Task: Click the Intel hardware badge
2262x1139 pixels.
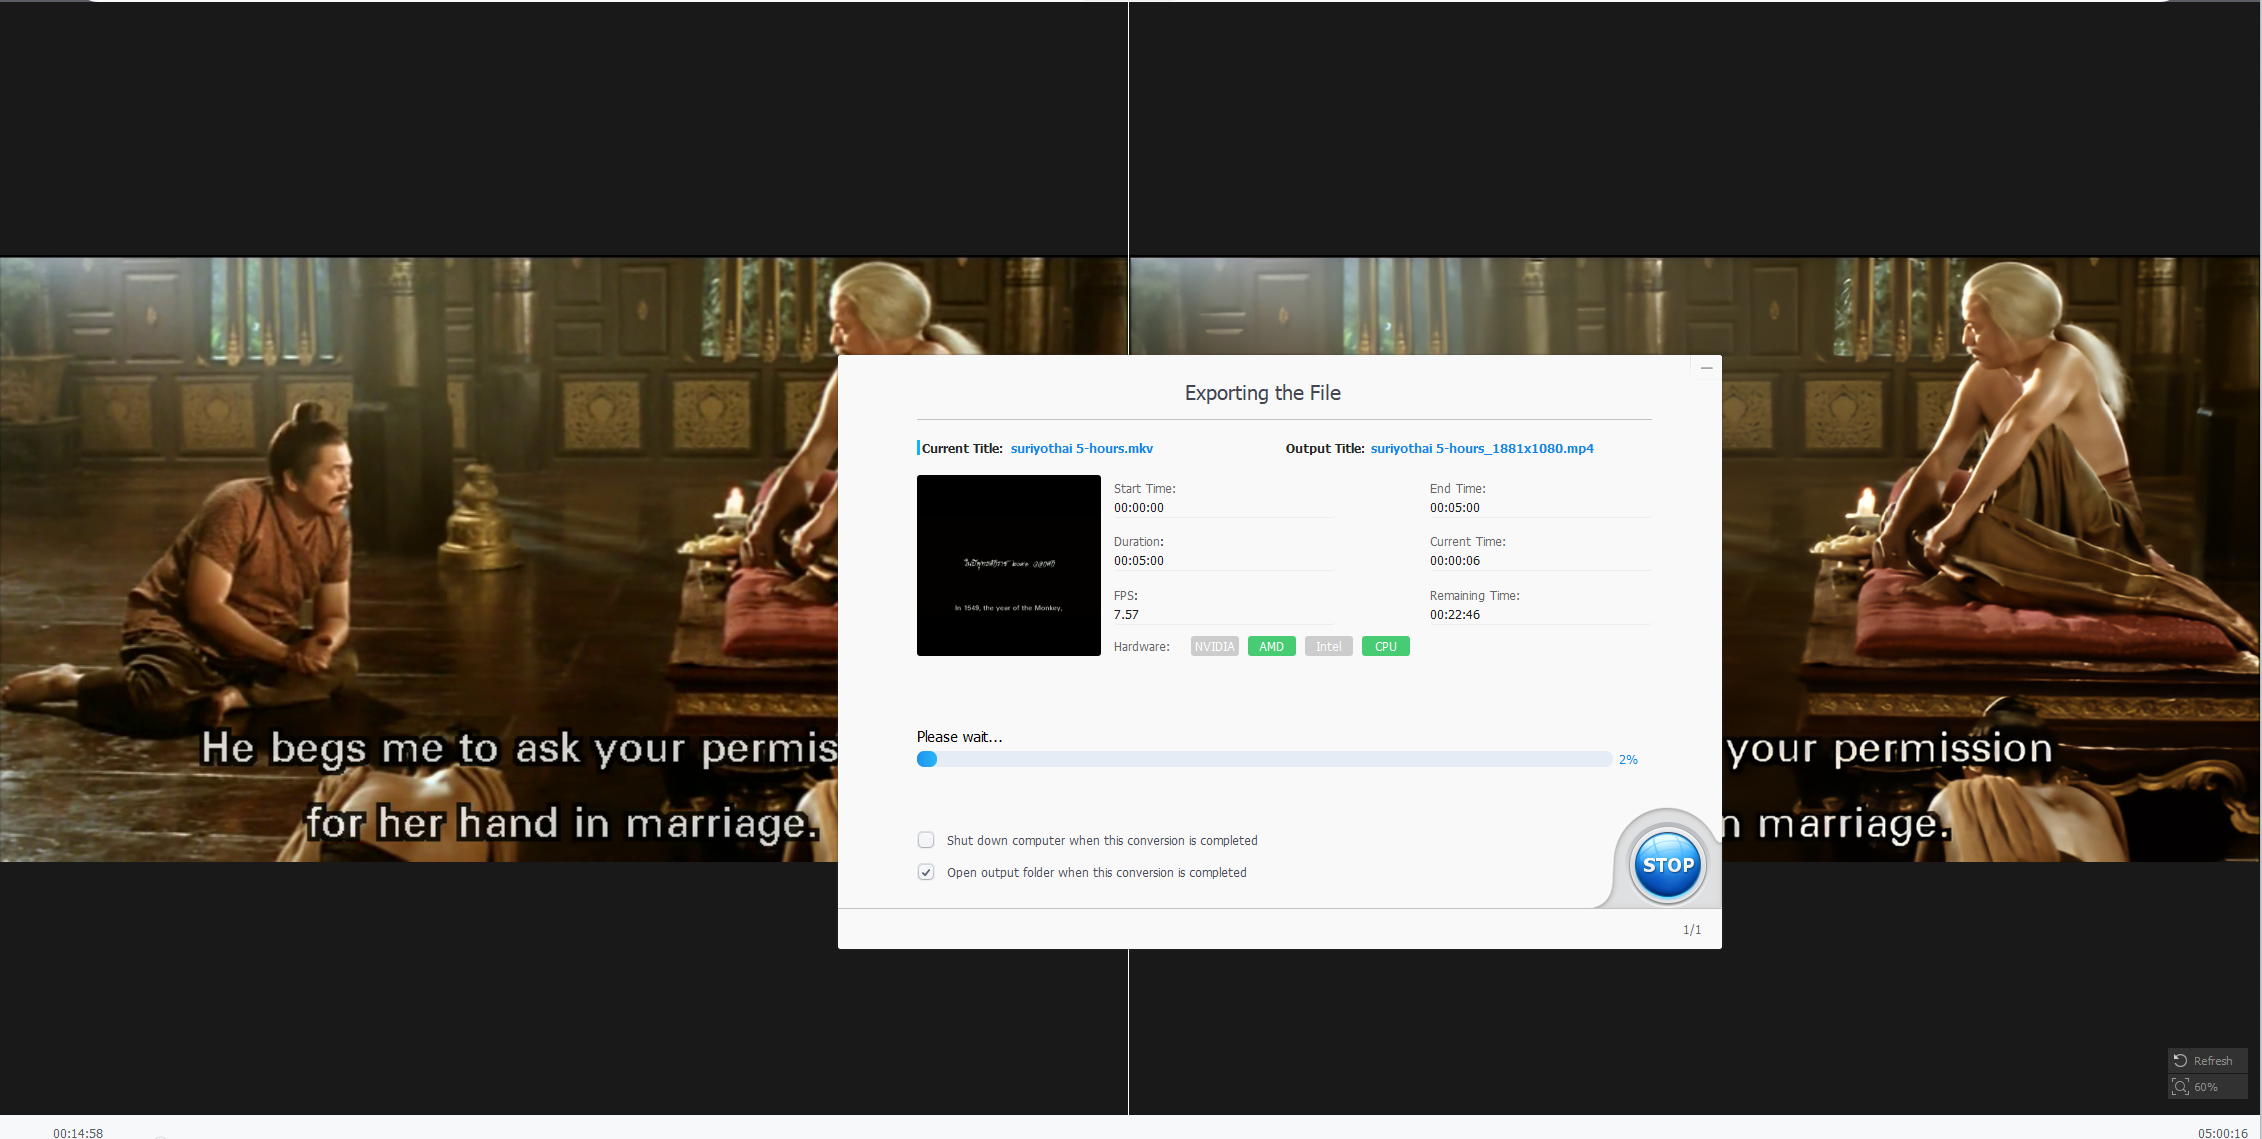Action: pyautogui.click(x=1328, y=646)
